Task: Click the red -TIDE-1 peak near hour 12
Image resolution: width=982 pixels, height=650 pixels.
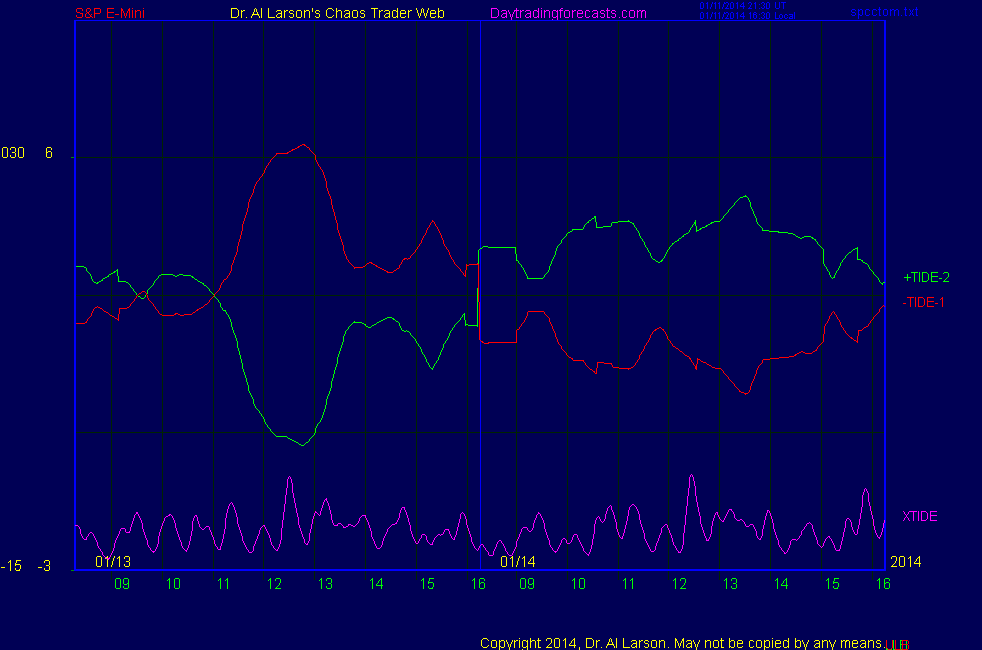Action: [303, 145]
